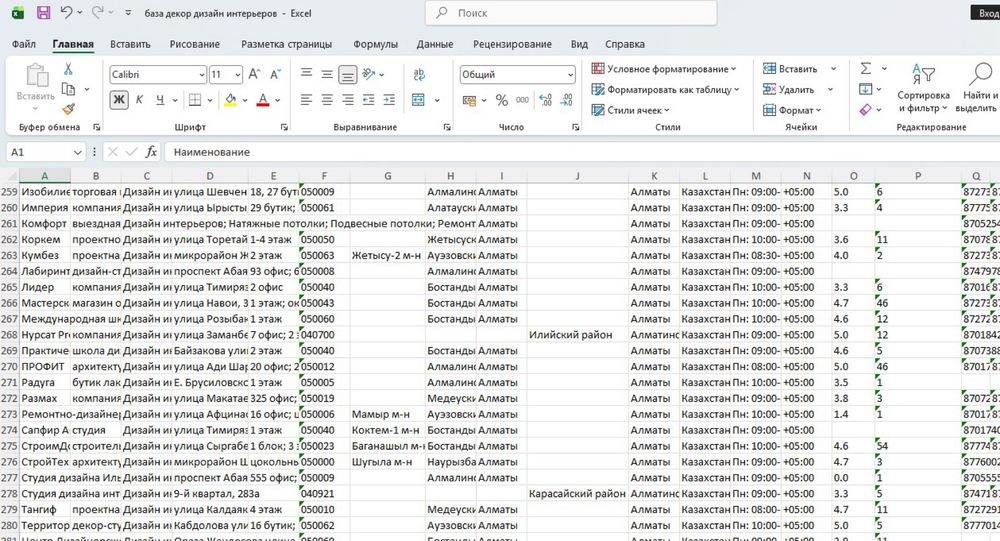Click the Формат cells button
1000x541 pixels.
pyautogui.click(x=792, y=110)
